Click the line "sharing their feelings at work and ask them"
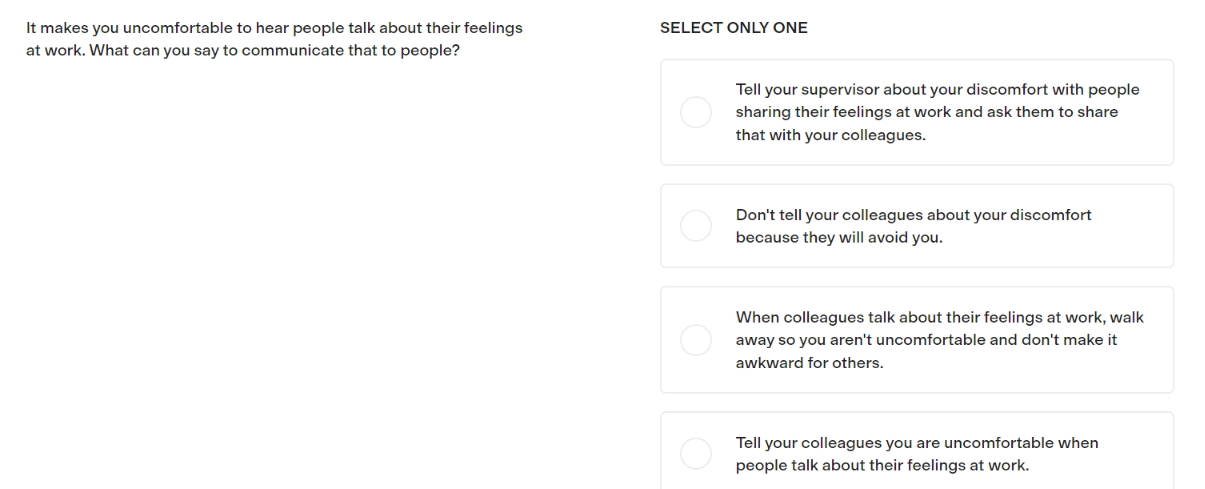This screenshot has width=1205, height=489. (x=927, y=113)
